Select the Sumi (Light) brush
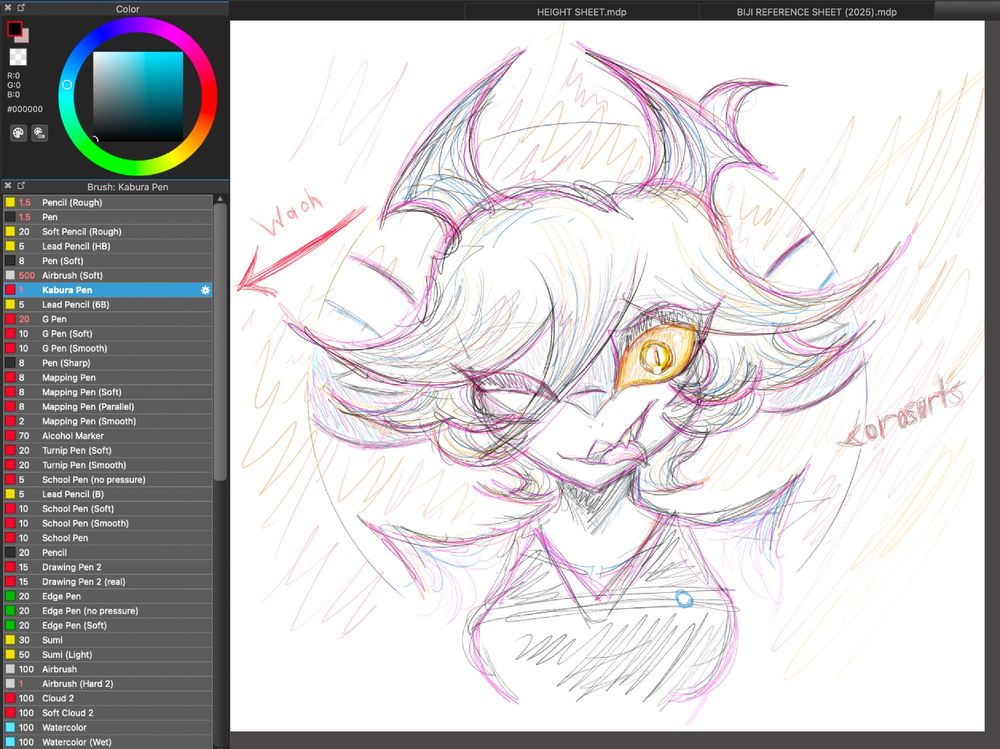Image resolution: width=1000 pixels, height=749 pixels. click(108, 655)
